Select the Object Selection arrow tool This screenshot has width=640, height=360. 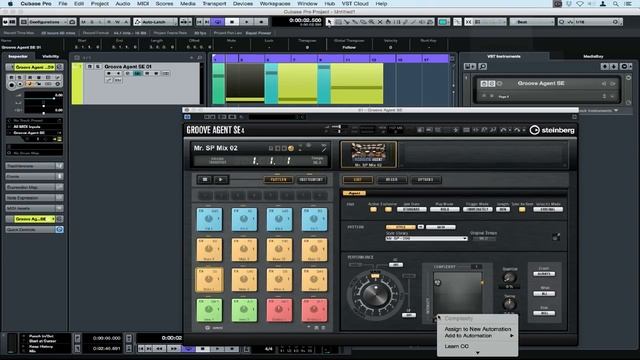coord(329,22)
